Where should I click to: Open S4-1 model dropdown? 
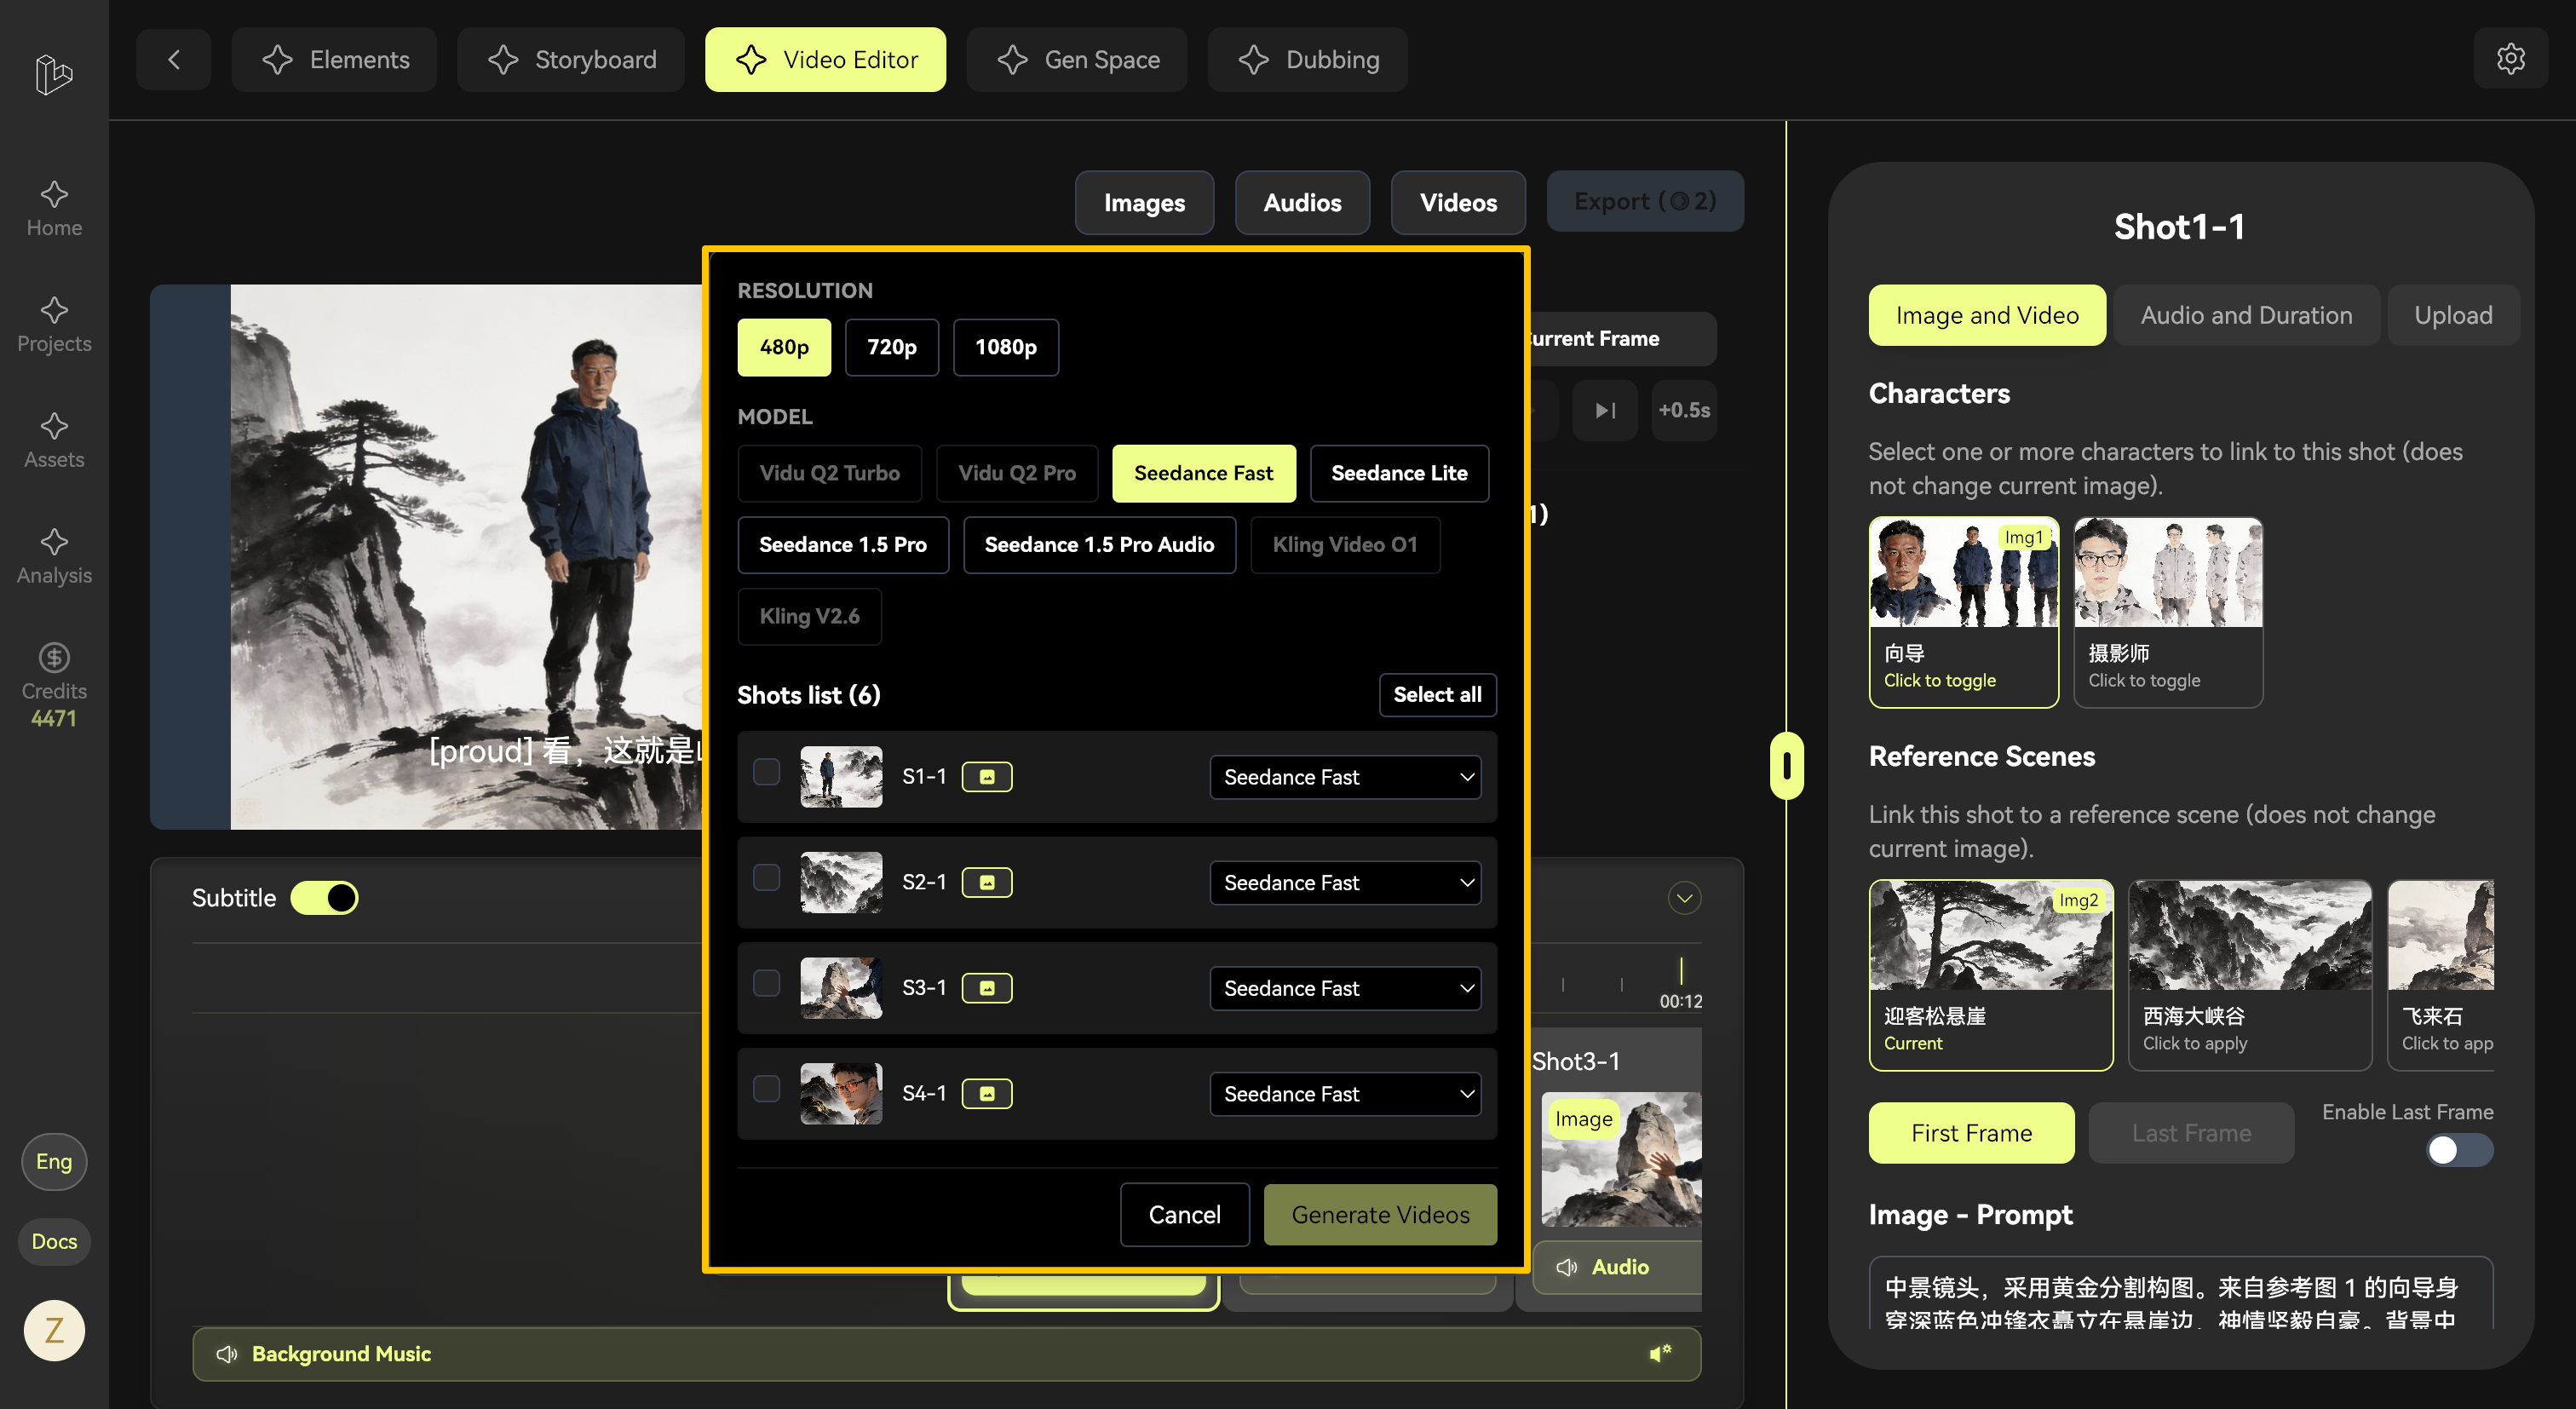[1345, 1094]
